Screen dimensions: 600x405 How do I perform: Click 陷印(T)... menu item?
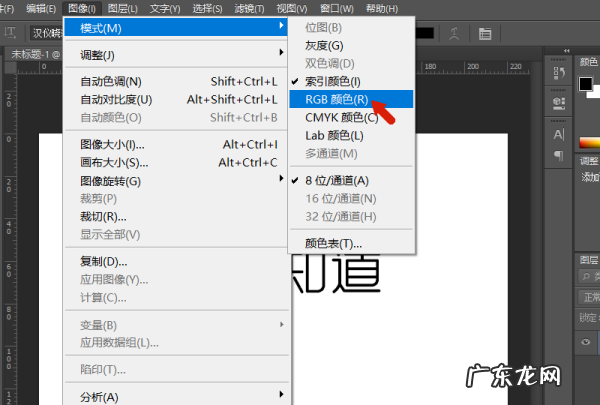pyautogui.click(x=176, y=369)
